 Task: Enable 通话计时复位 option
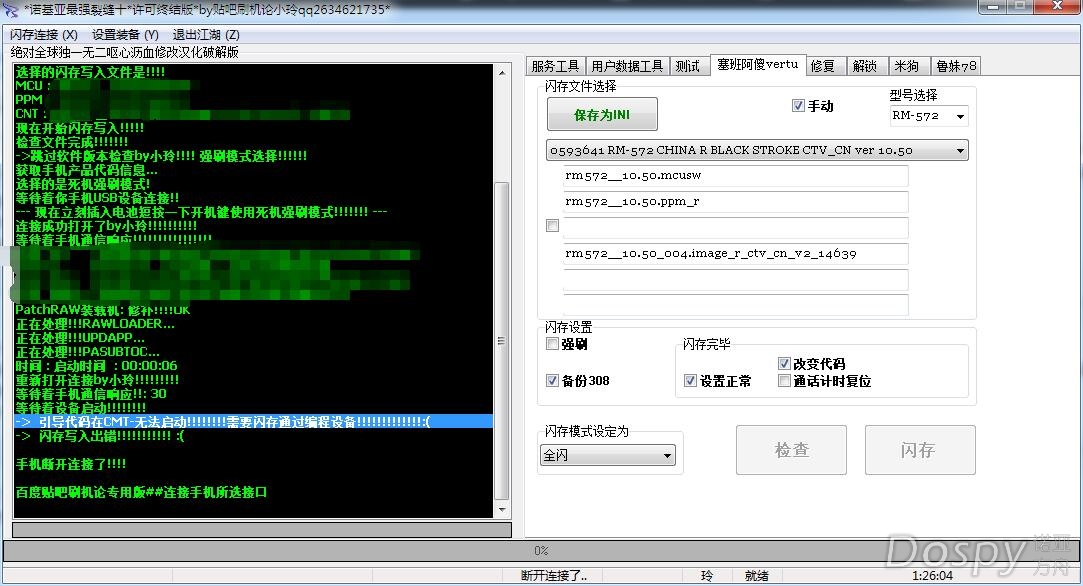click(785, 381)
